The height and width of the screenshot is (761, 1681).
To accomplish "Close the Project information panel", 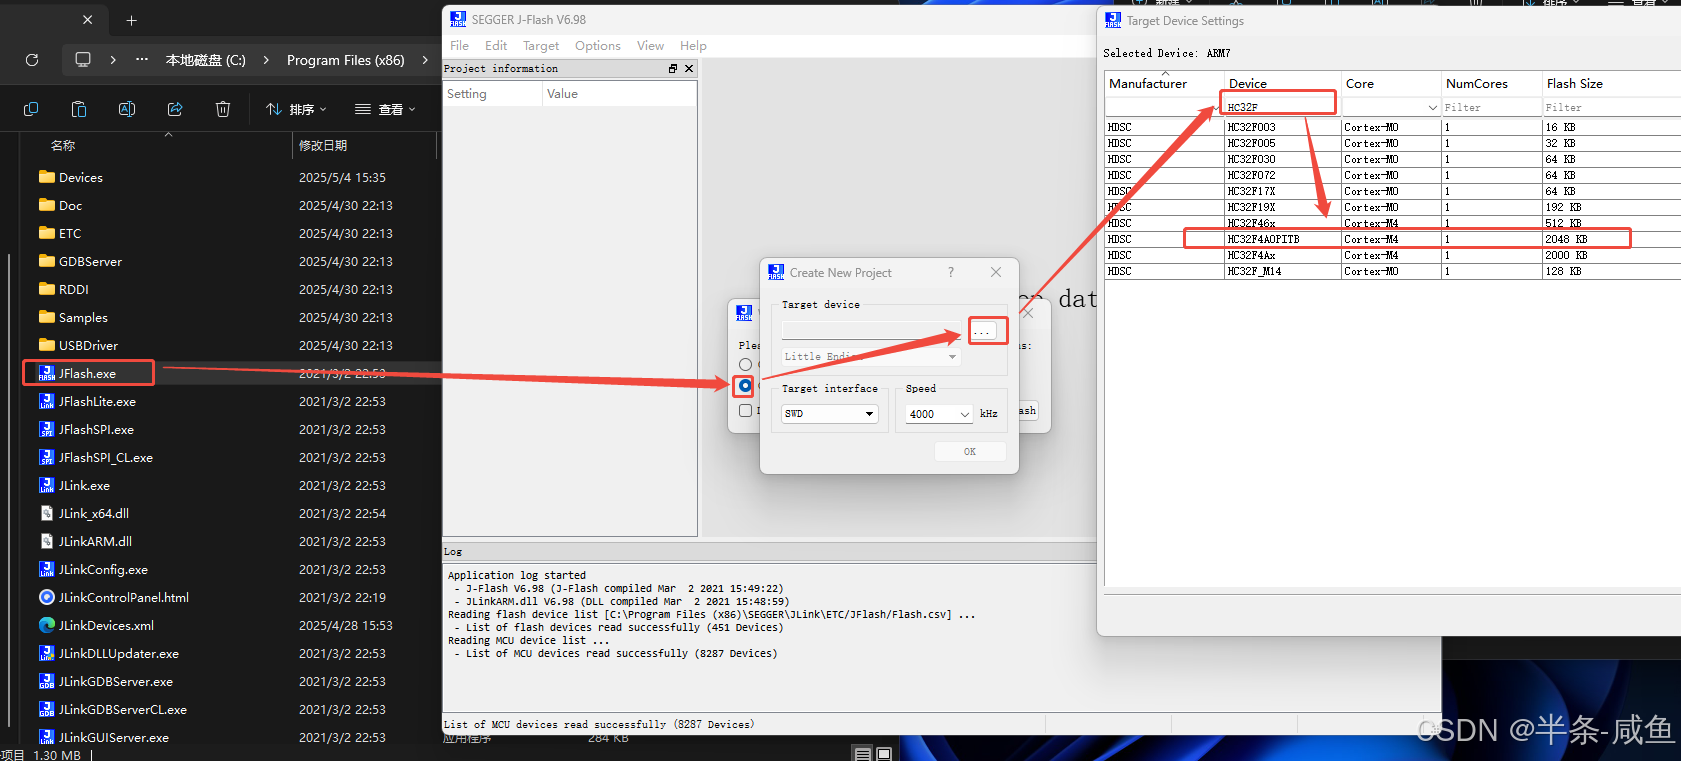I will [689, 69].
